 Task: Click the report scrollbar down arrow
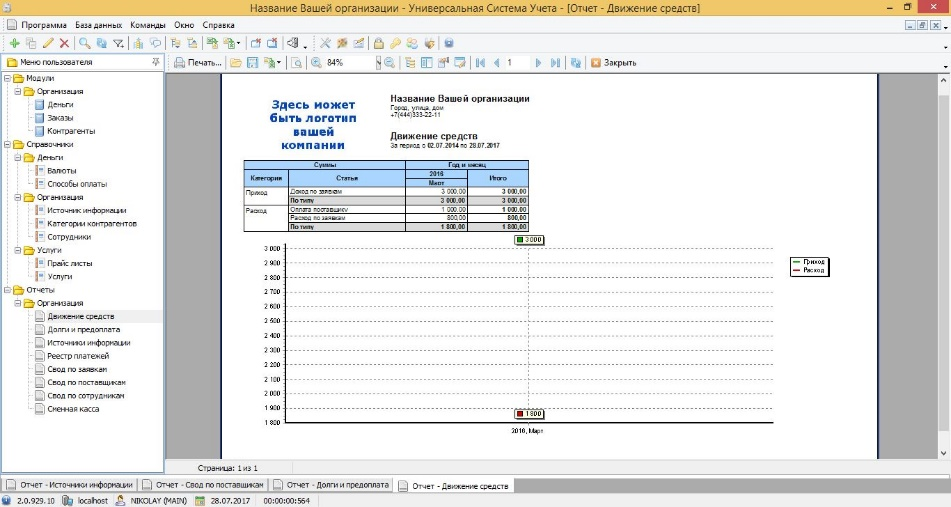point(944,453)
